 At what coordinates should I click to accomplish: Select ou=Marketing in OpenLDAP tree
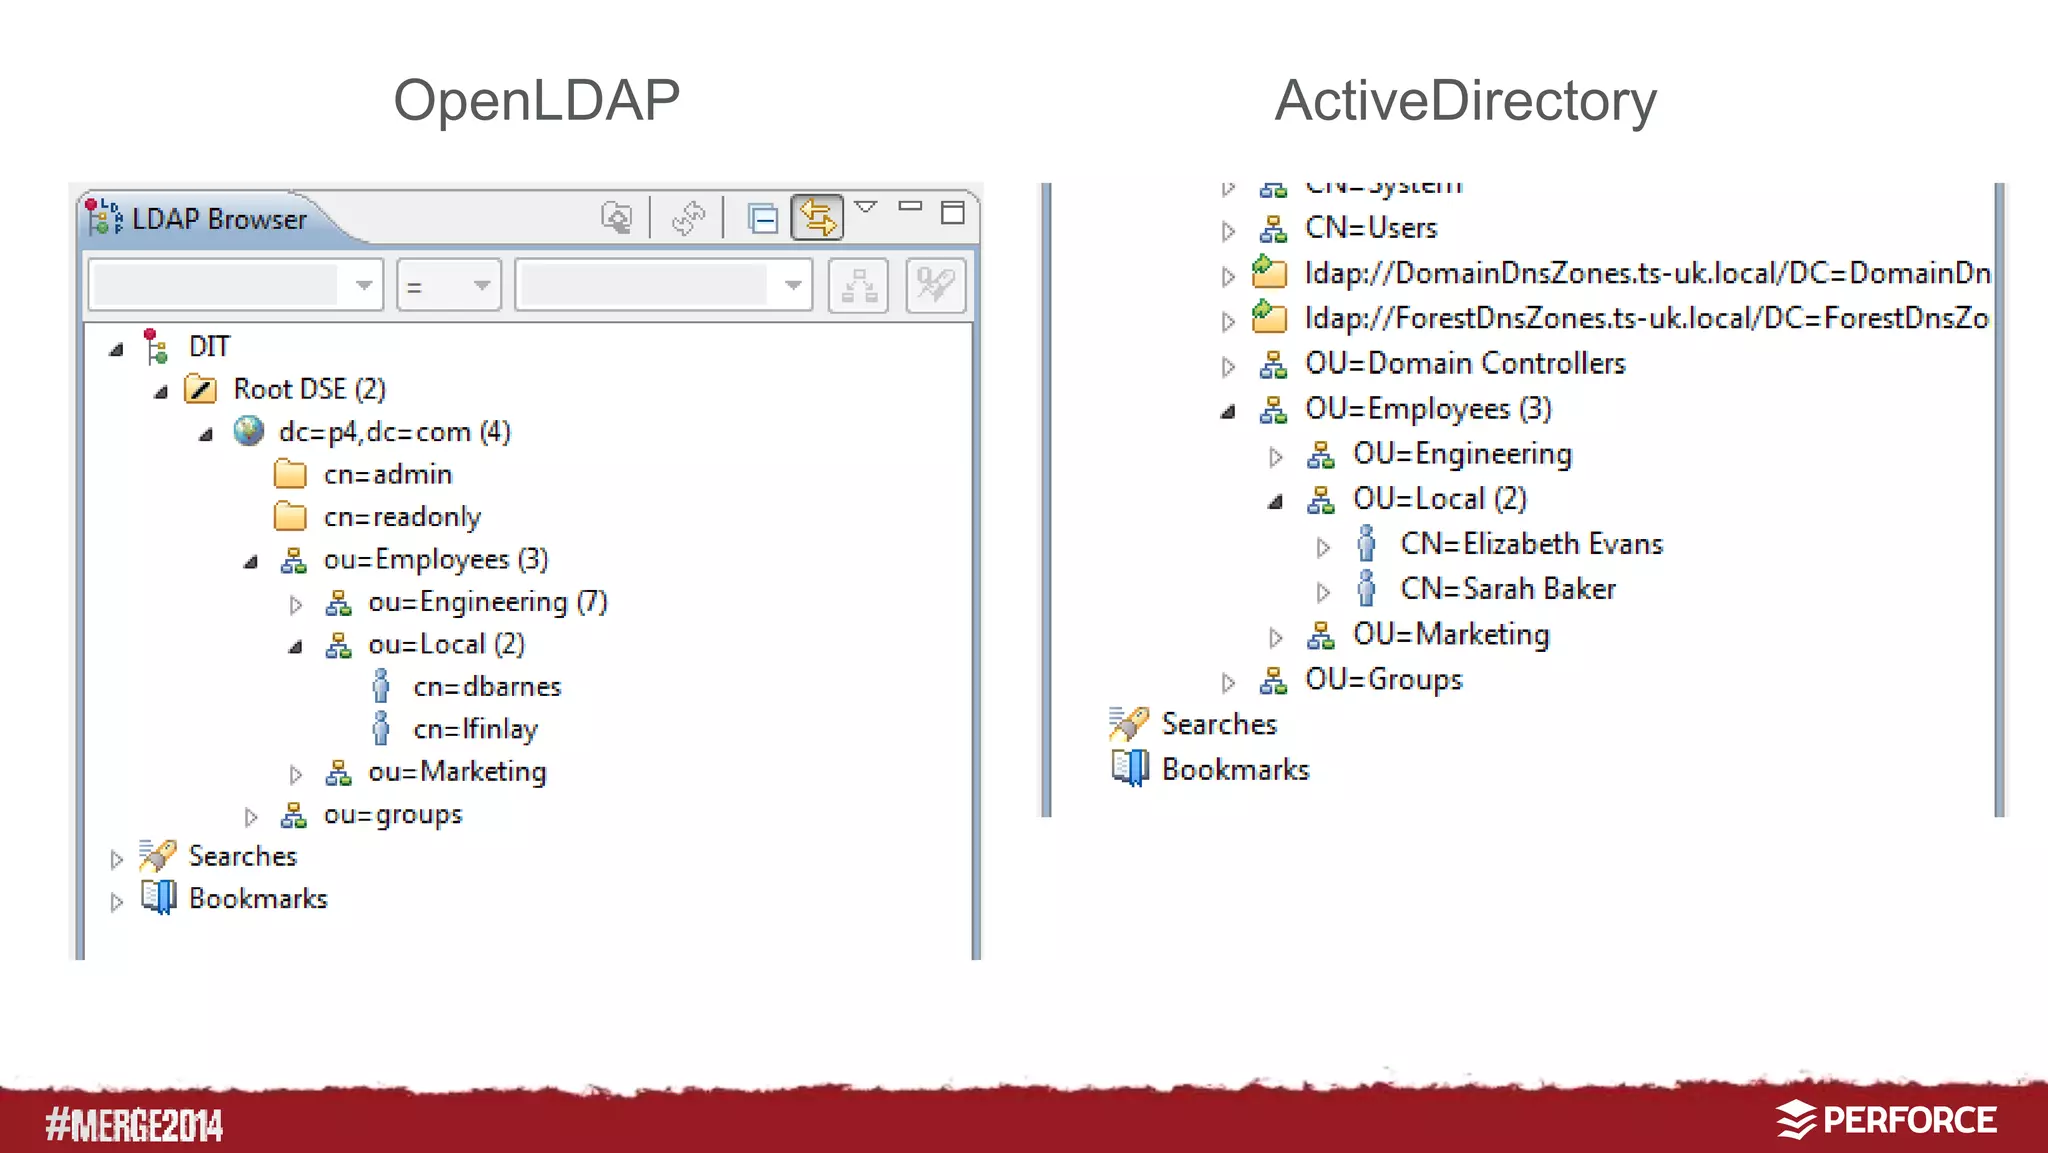457,772
